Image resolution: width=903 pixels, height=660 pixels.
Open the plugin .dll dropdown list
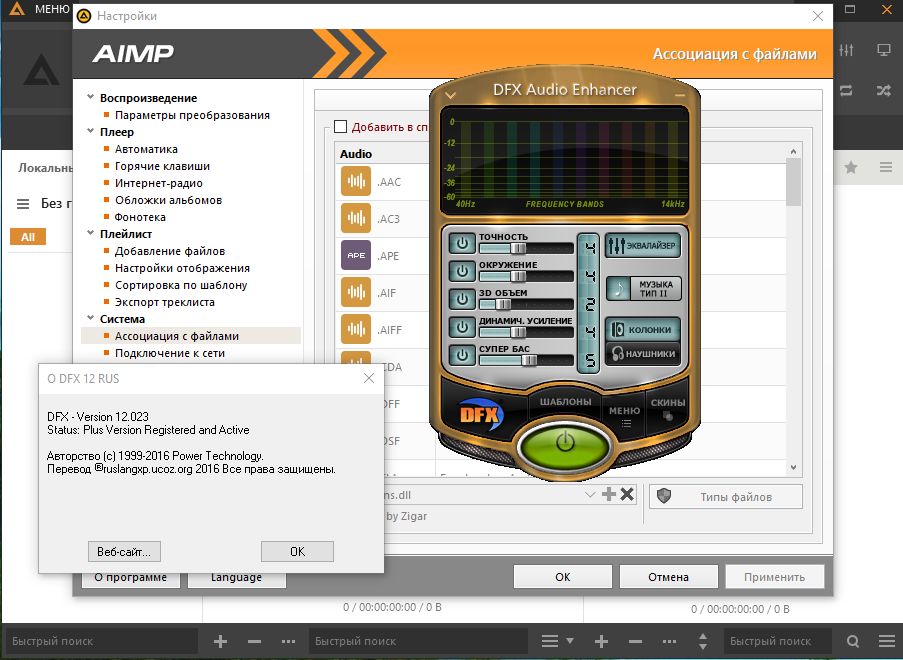[590, 495]
